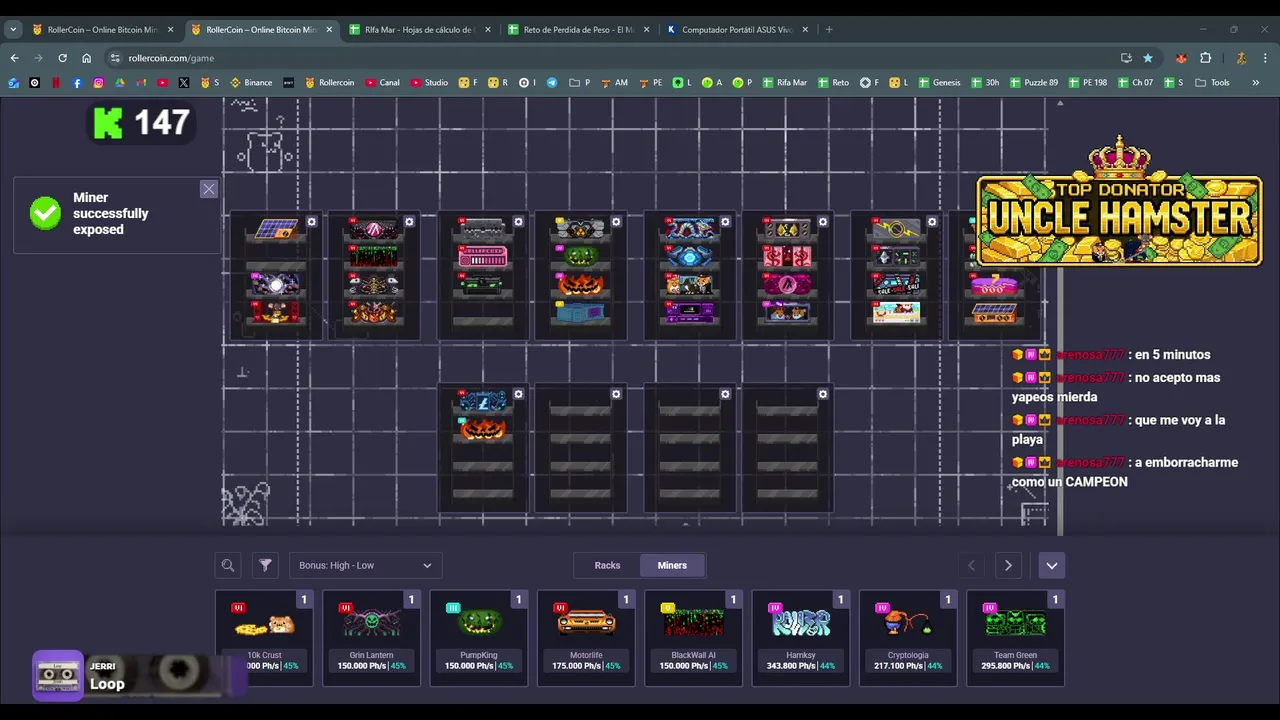
Task: Click the install-app icon in address bar
Action: pos(1126,58)
